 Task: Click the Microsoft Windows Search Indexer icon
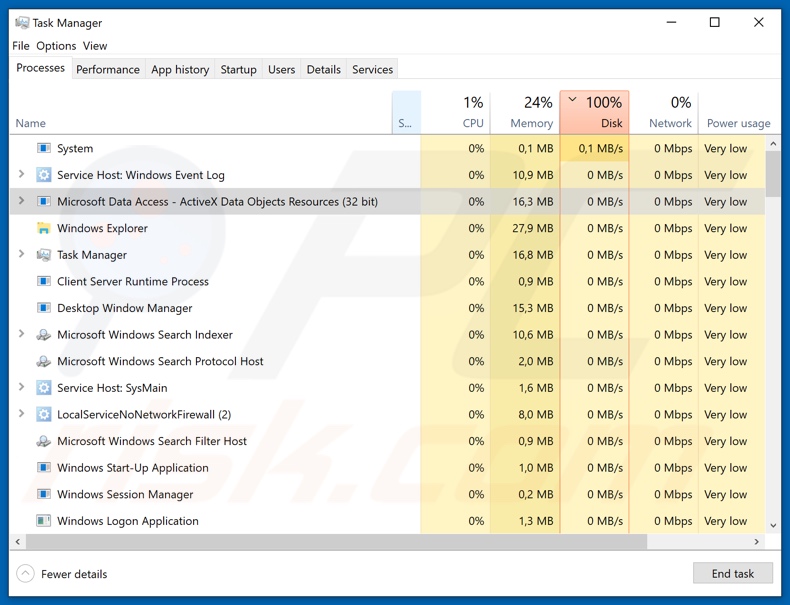click(44, 334)
